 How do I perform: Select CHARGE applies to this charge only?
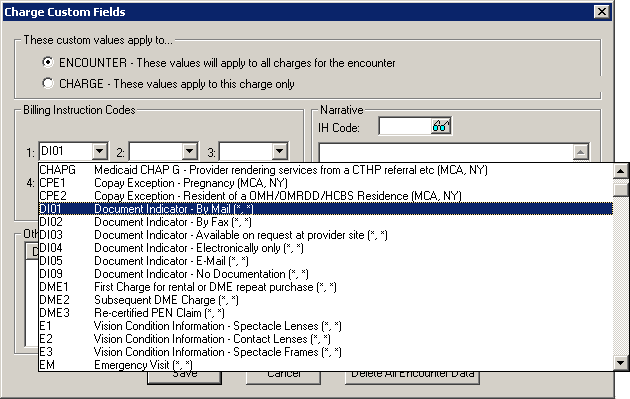[x=48, y=83]
